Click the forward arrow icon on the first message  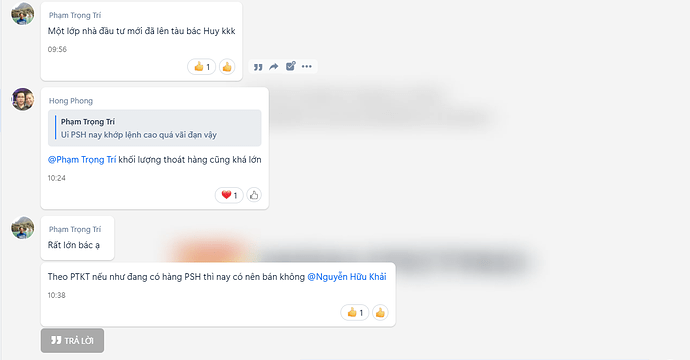coord(274,66)
